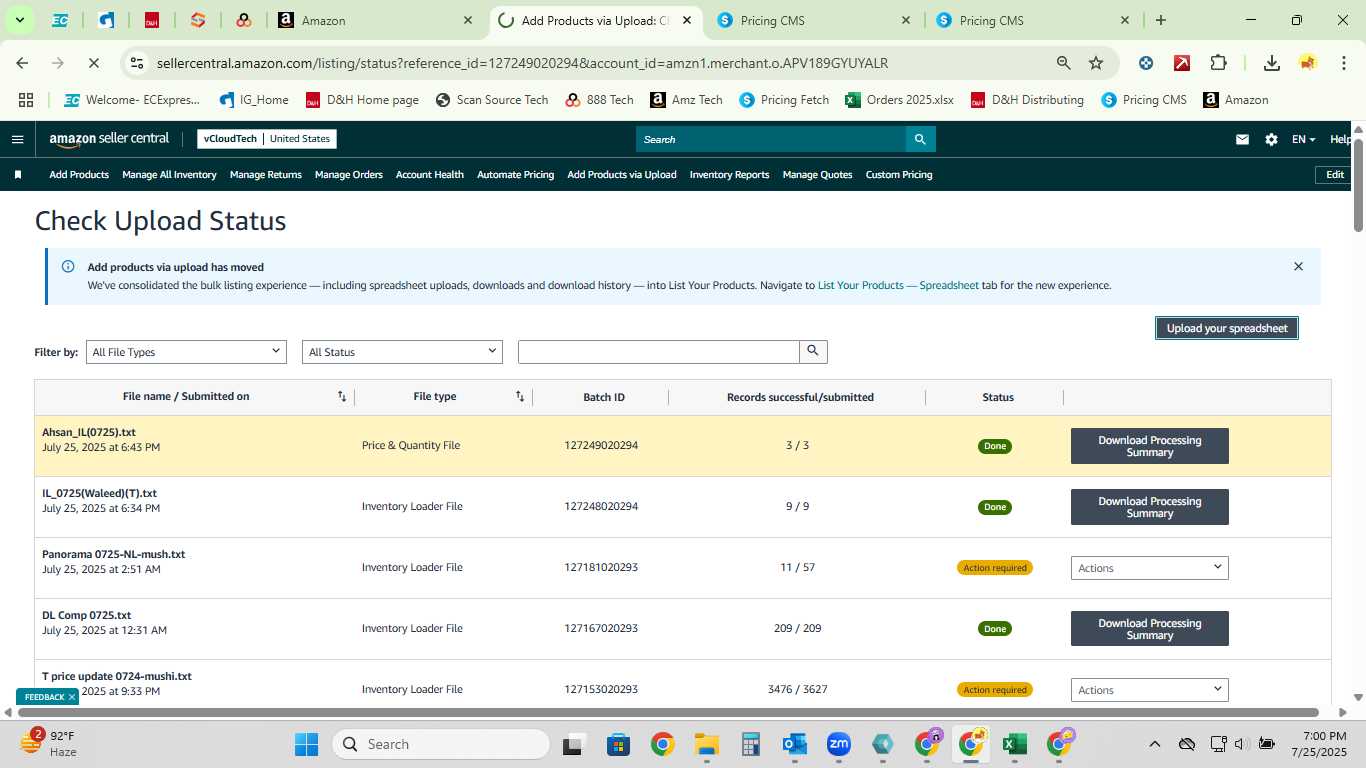Download Processing Summary for DL Comp 0725.txt
Viewport: 1366px width, 768px height.
coord(1150,629)
